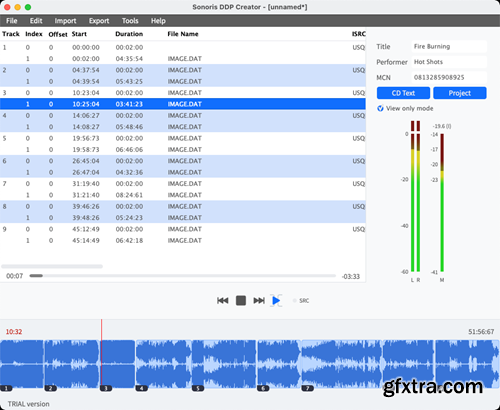Select waveform marker 6
This screenshot has height=410, width=500.
[263, 388]
